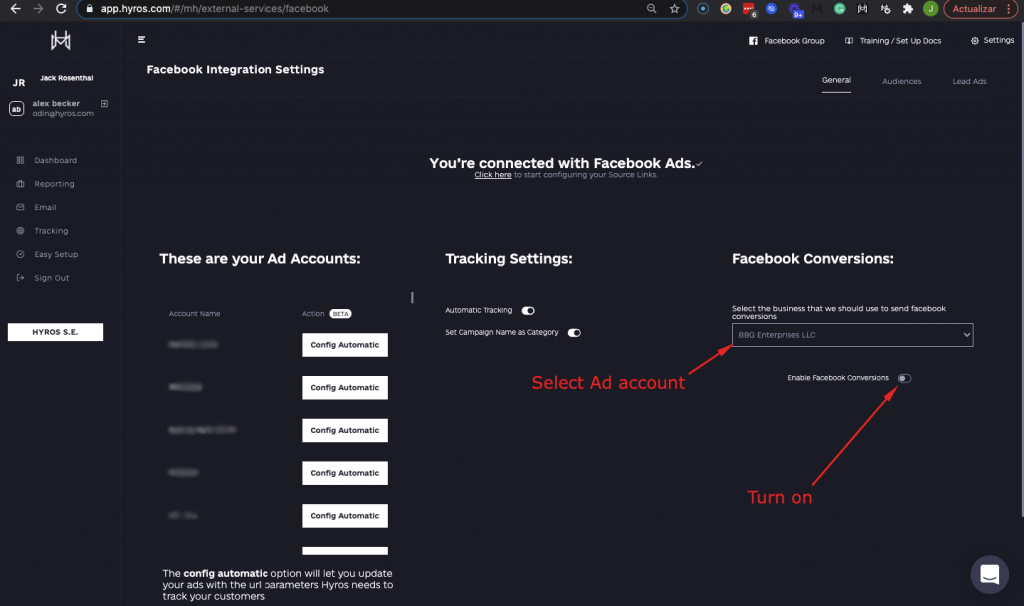This screenshot has width=1024, height=606.
Task: Click the globe extension icon
Action: click(726, 8)
